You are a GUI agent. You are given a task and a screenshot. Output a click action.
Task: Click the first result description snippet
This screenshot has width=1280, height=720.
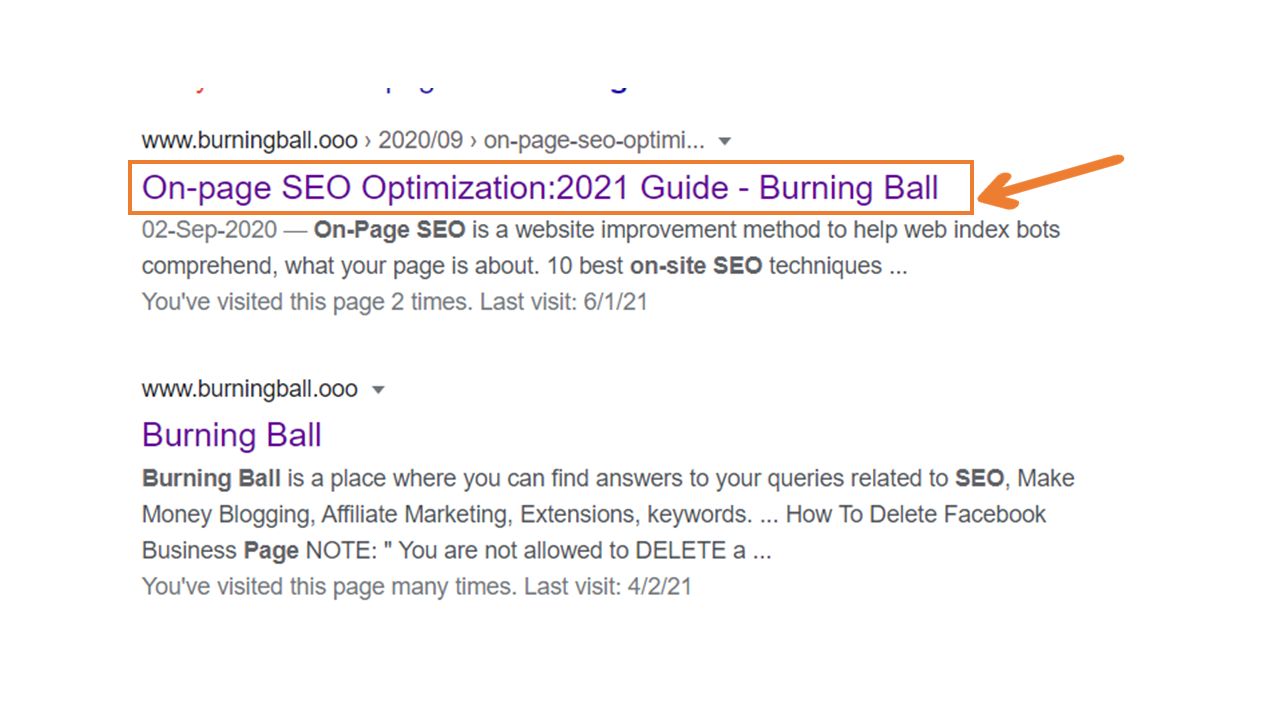(600, 248)
